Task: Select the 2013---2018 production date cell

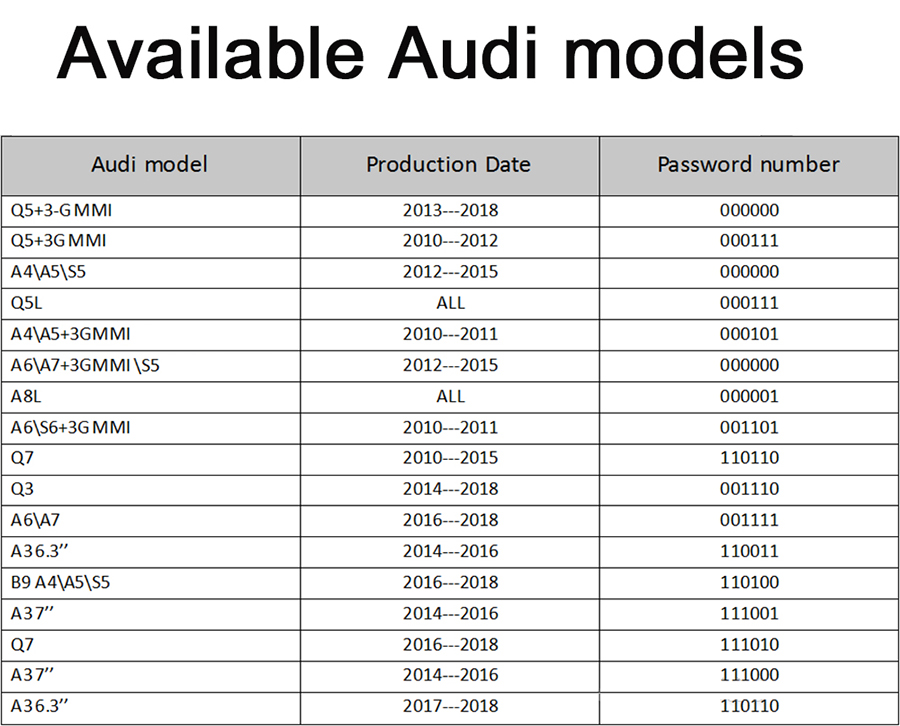Action: tap(450, 210)
